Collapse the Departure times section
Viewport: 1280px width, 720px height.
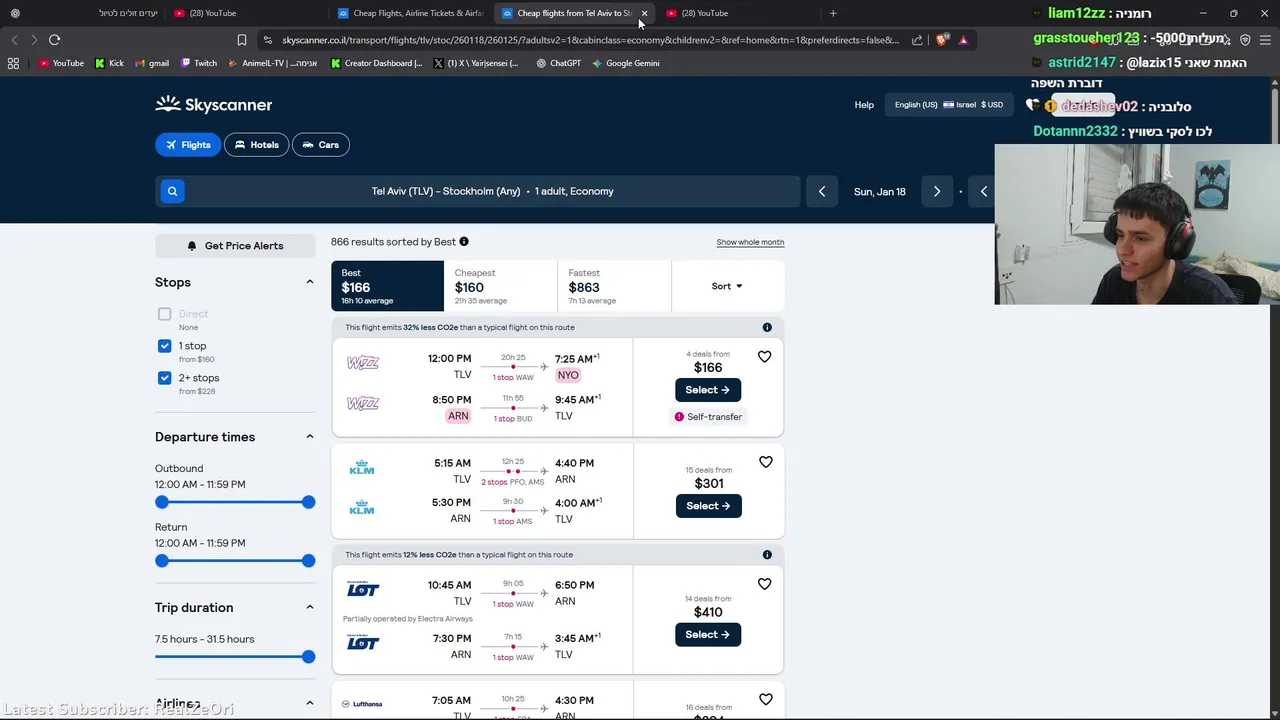(x=309, y=437)
